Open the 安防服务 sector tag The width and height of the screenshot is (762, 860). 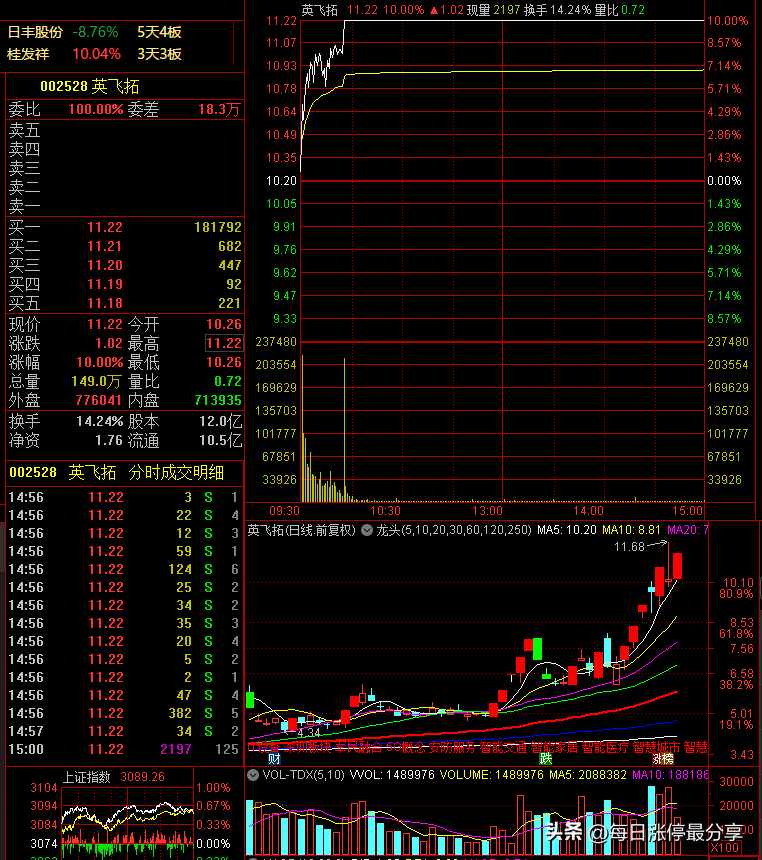click(451, 747)
